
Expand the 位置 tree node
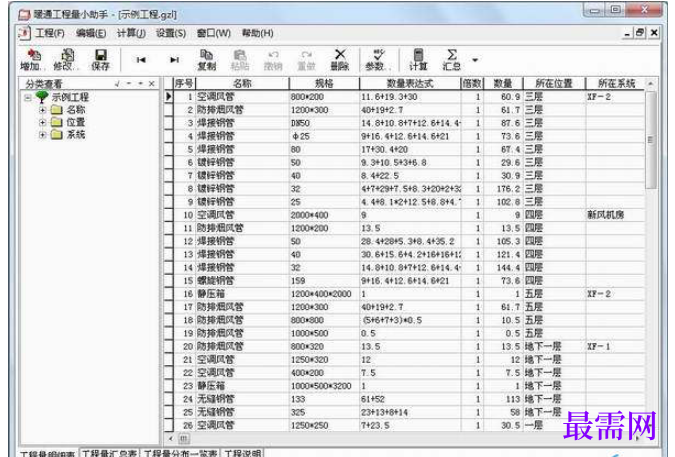[42, 122]
